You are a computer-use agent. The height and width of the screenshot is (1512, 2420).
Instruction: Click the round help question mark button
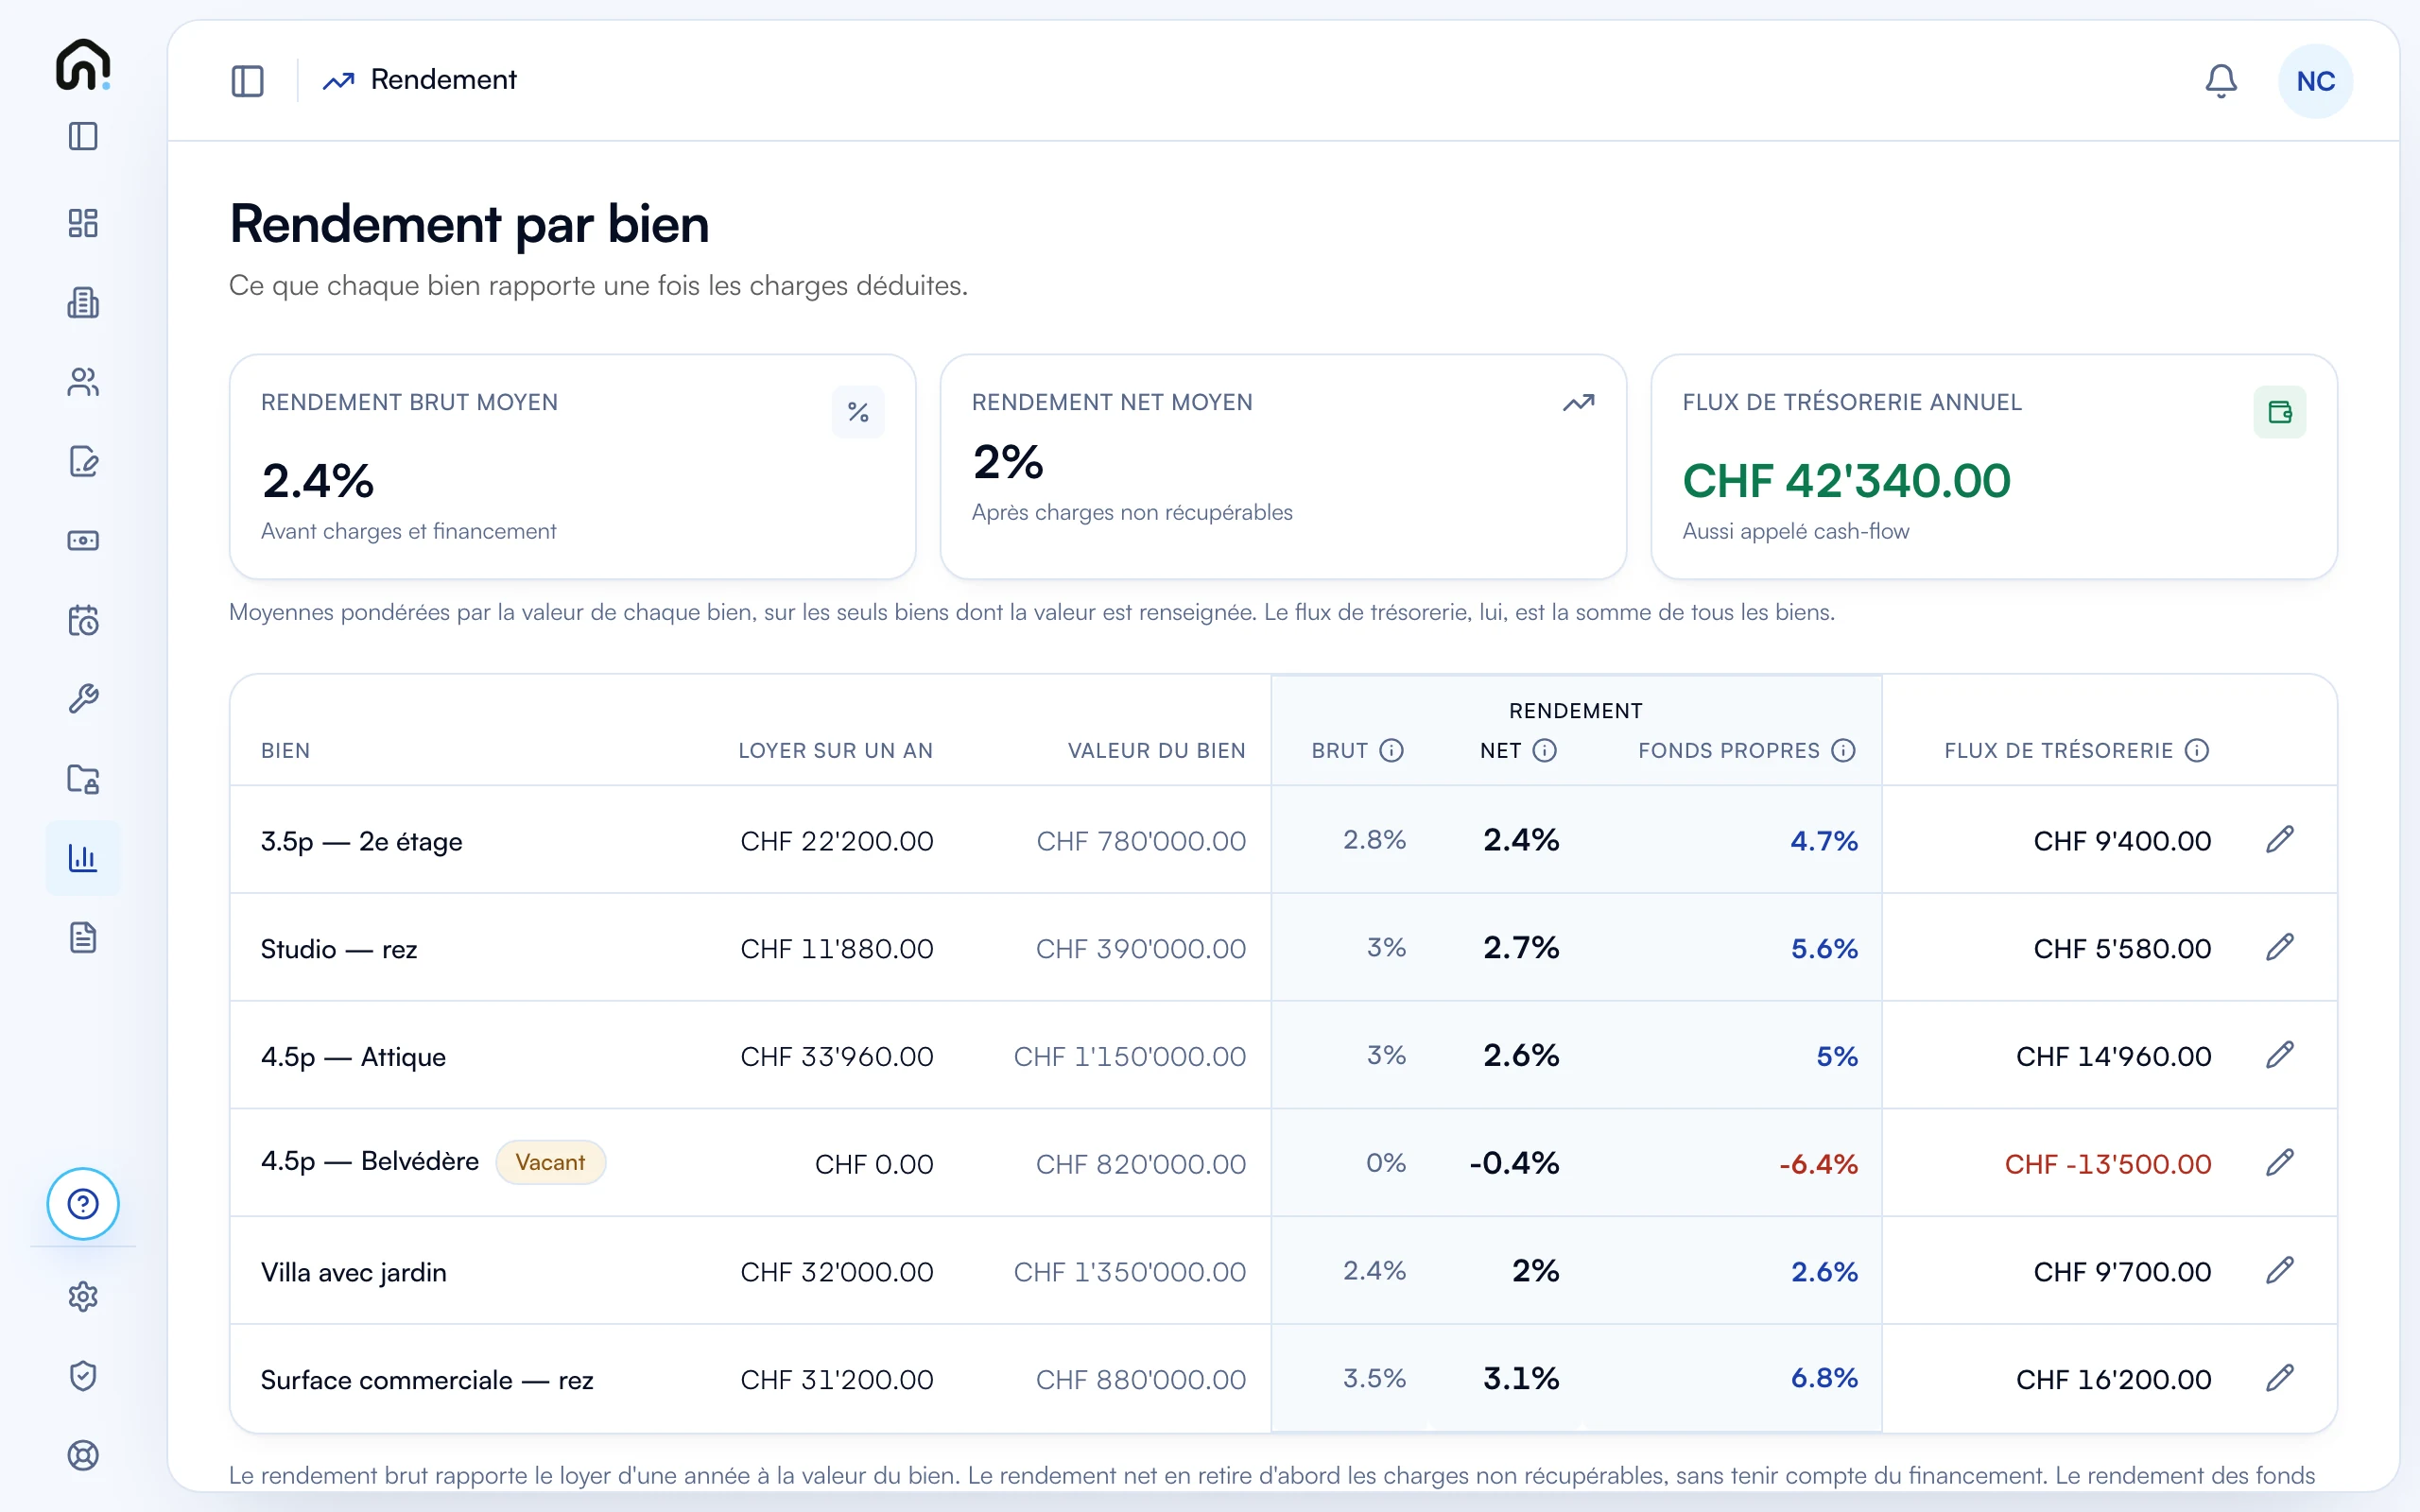[83, 1203]
